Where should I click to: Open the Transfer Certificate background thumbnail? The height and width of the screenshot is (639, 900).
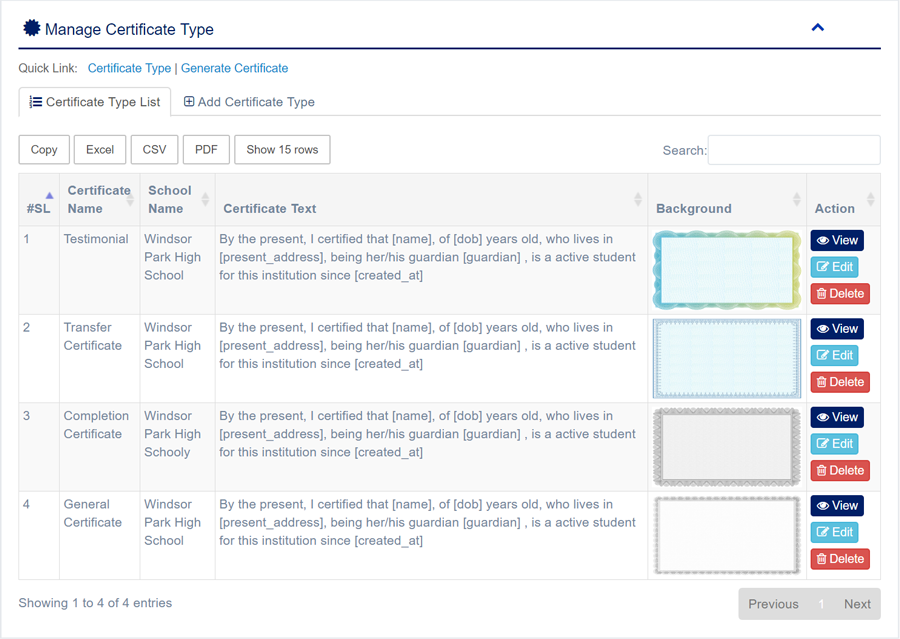click(x=727, y=359)
